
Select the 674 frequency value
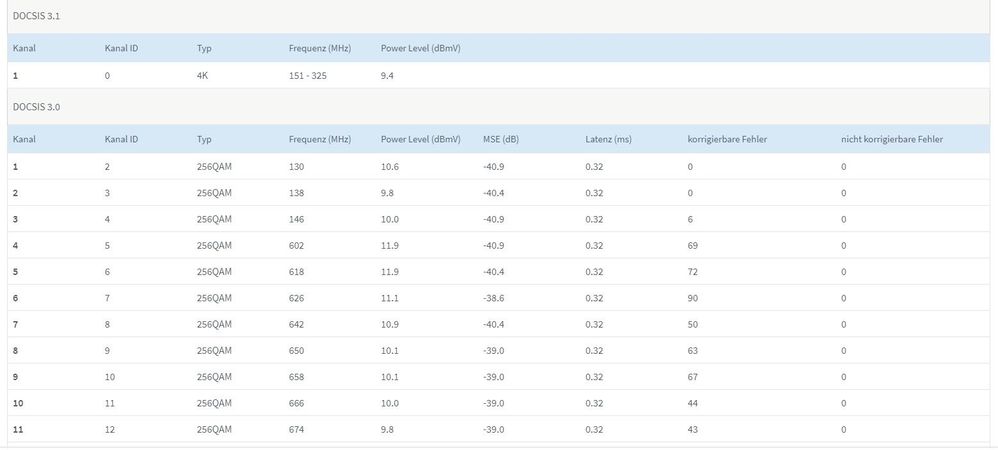point(296,429)
